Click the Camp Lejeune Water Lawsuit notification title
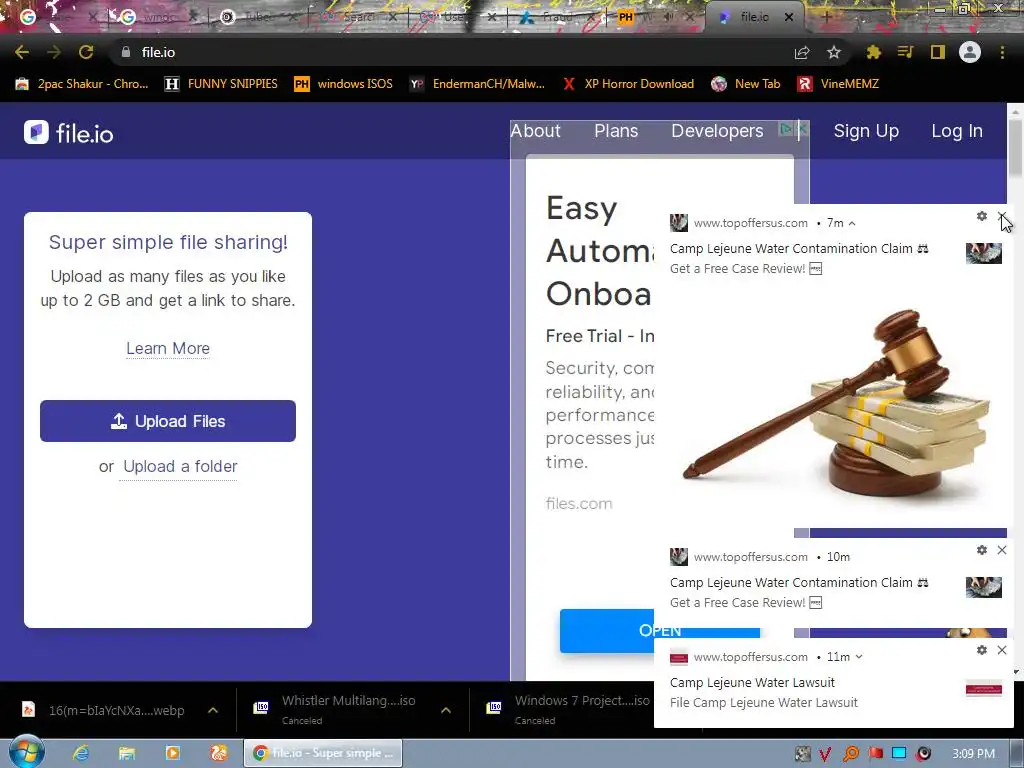This screenshot has width=1024, height=768. coord(752,682)
